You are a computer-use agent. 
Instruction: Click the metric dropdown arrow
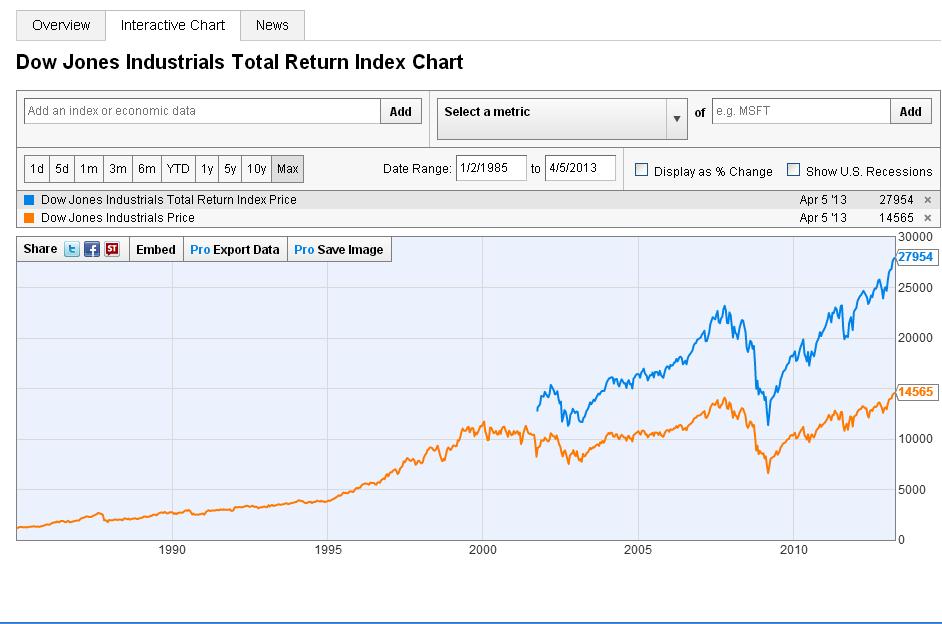click(676, 119)
